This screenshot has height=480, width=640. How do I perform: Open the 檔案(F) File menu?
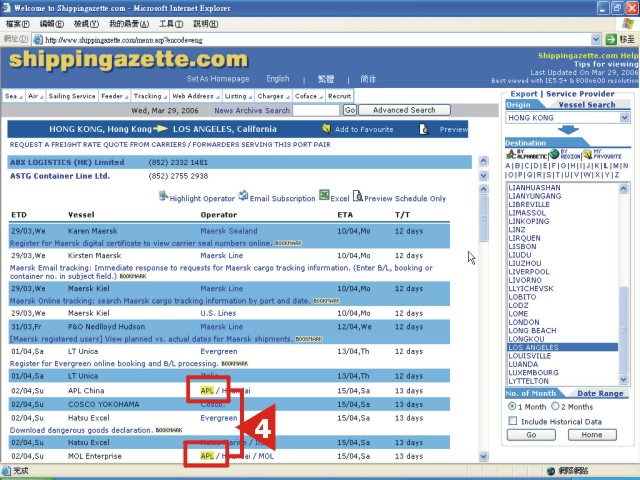point(18,24)
